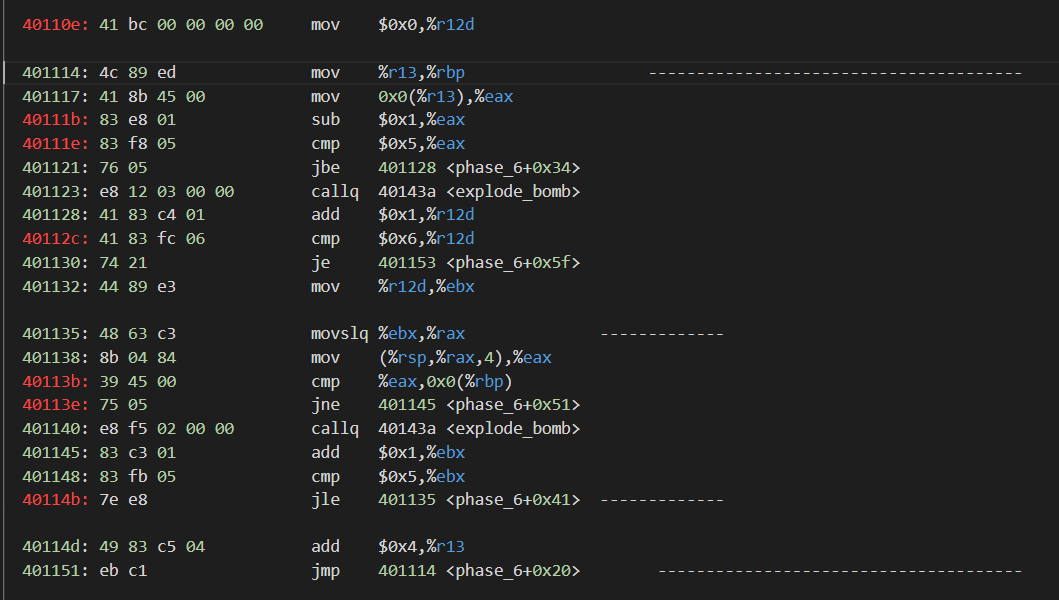Image resolution: width=1059 pixels, height=600 pixels.
Task: Click bytes 41 83 fc 06
Action: pyautogui.click(x=152, y=239)
